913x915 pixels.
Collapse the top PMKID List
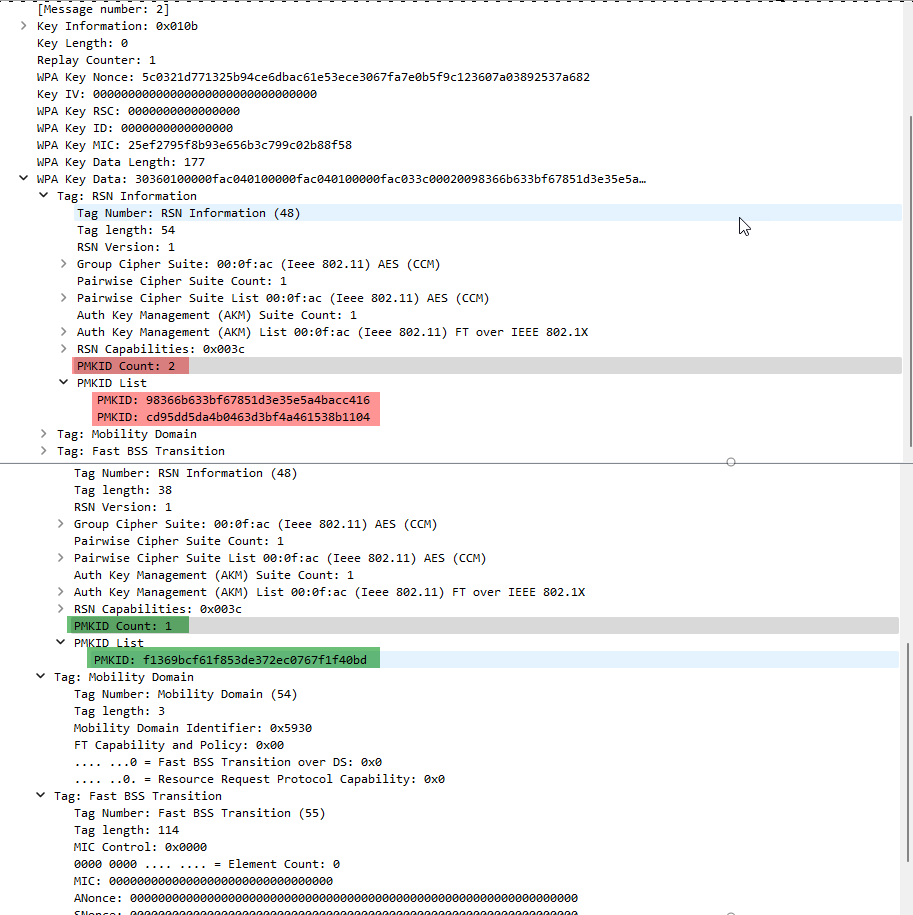[62, 382]
